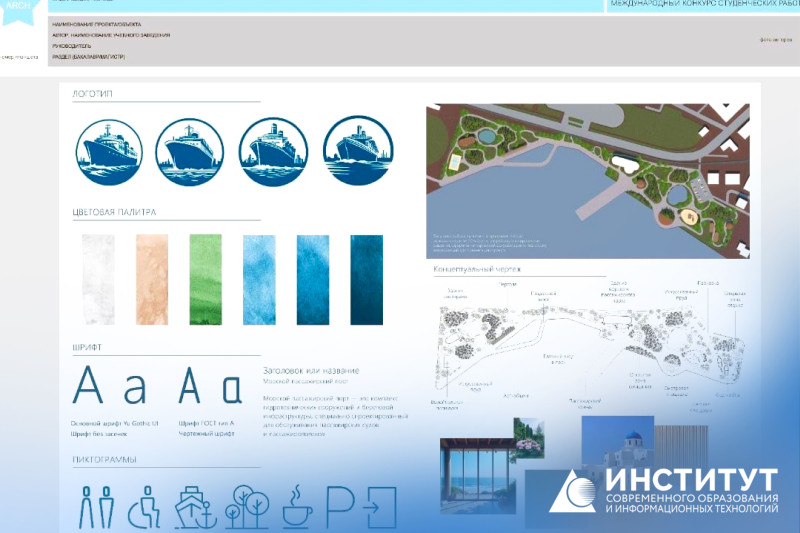Click the trees park pictogram
800x533 pixels.
click(x=245, y=506)
